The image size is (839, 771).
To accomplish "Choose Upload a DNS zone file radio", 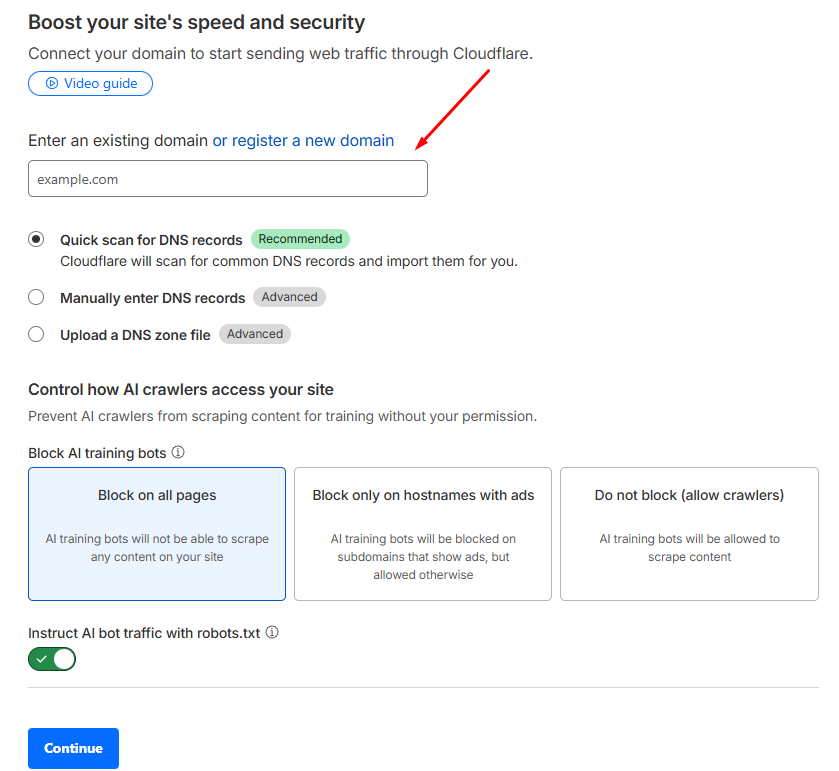I will coord(37,334).
